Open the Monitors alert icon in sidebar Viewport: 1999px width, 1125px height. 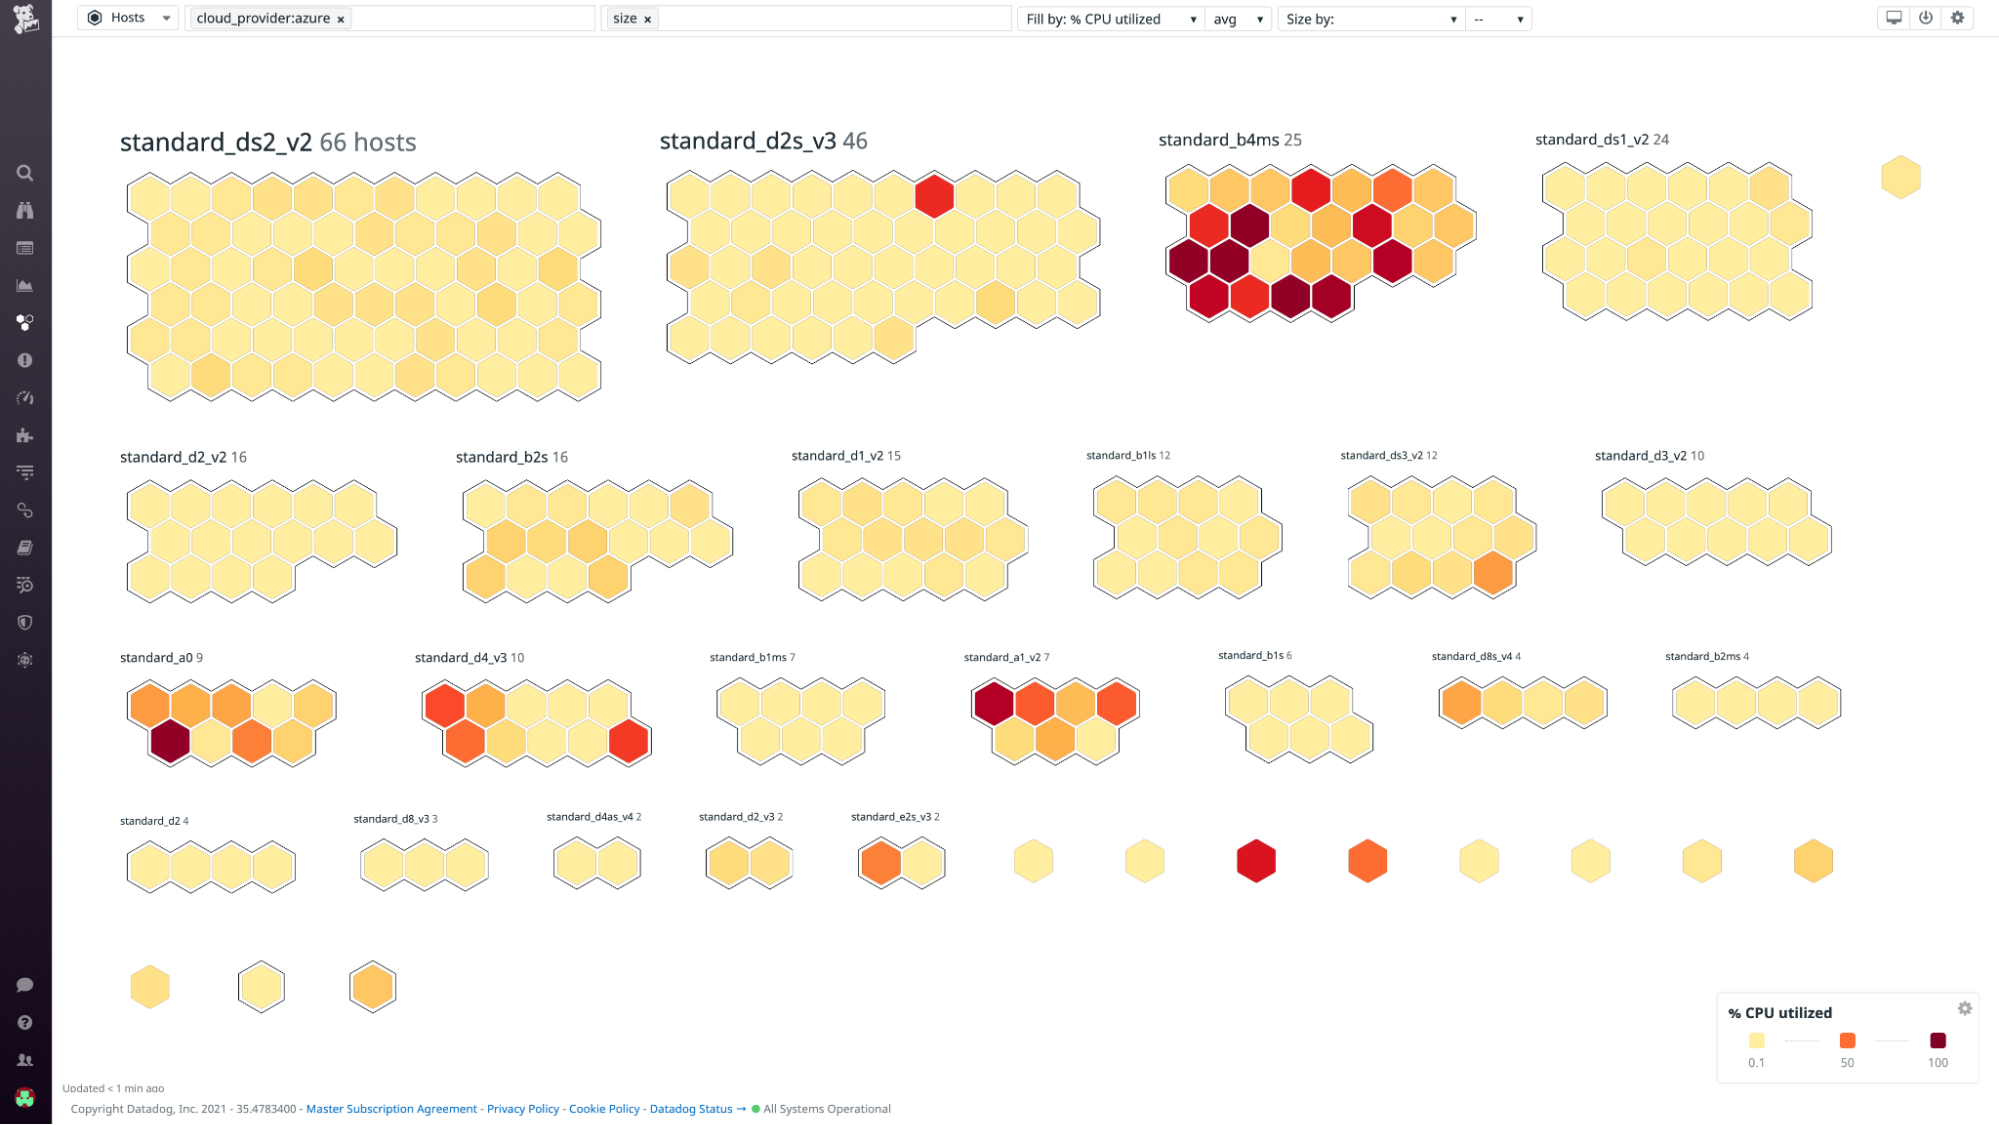pyautogui.click(x=25, y=359)
